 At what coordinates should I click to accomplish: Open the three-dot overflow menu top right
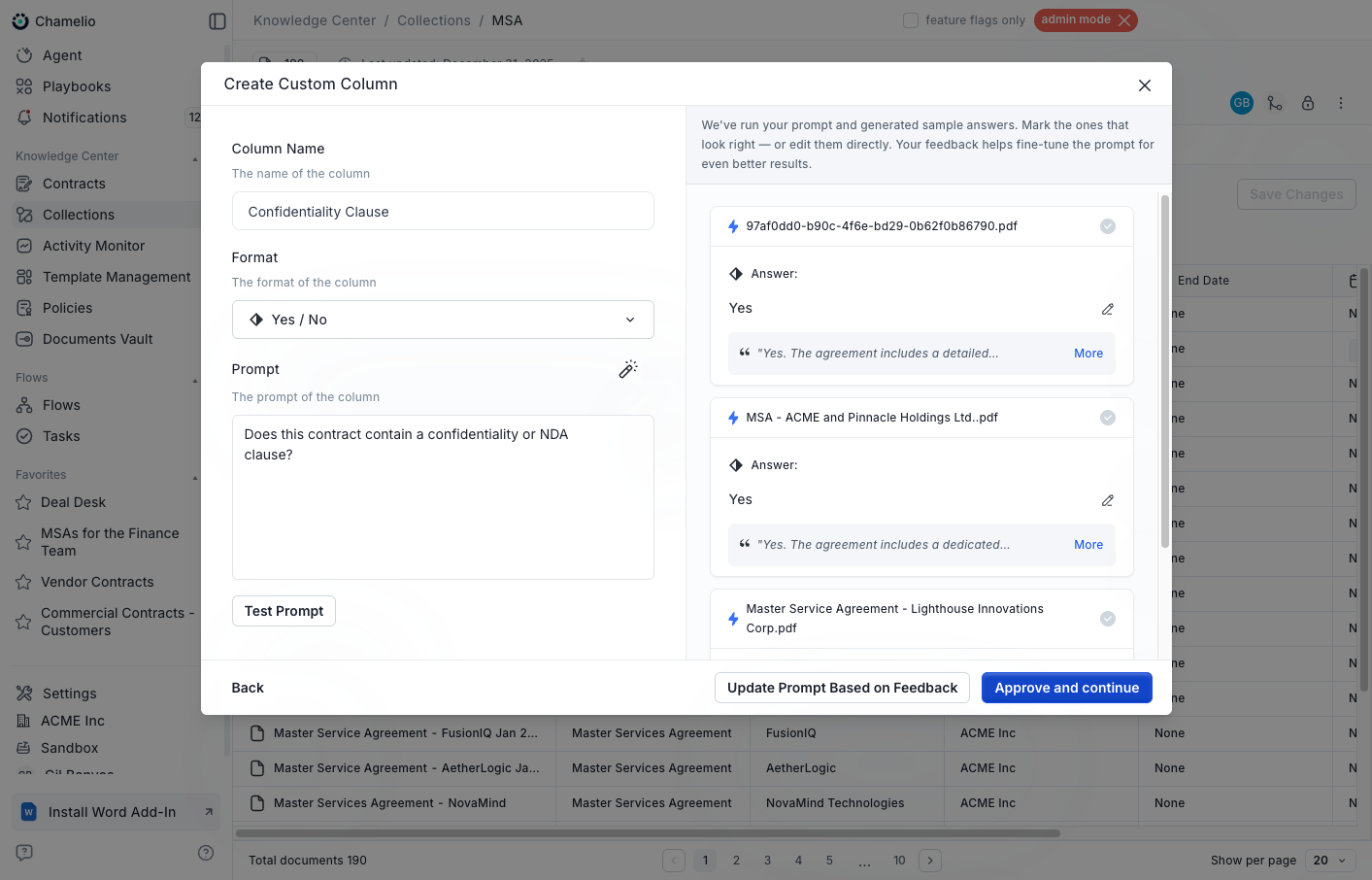(1341, 103)
